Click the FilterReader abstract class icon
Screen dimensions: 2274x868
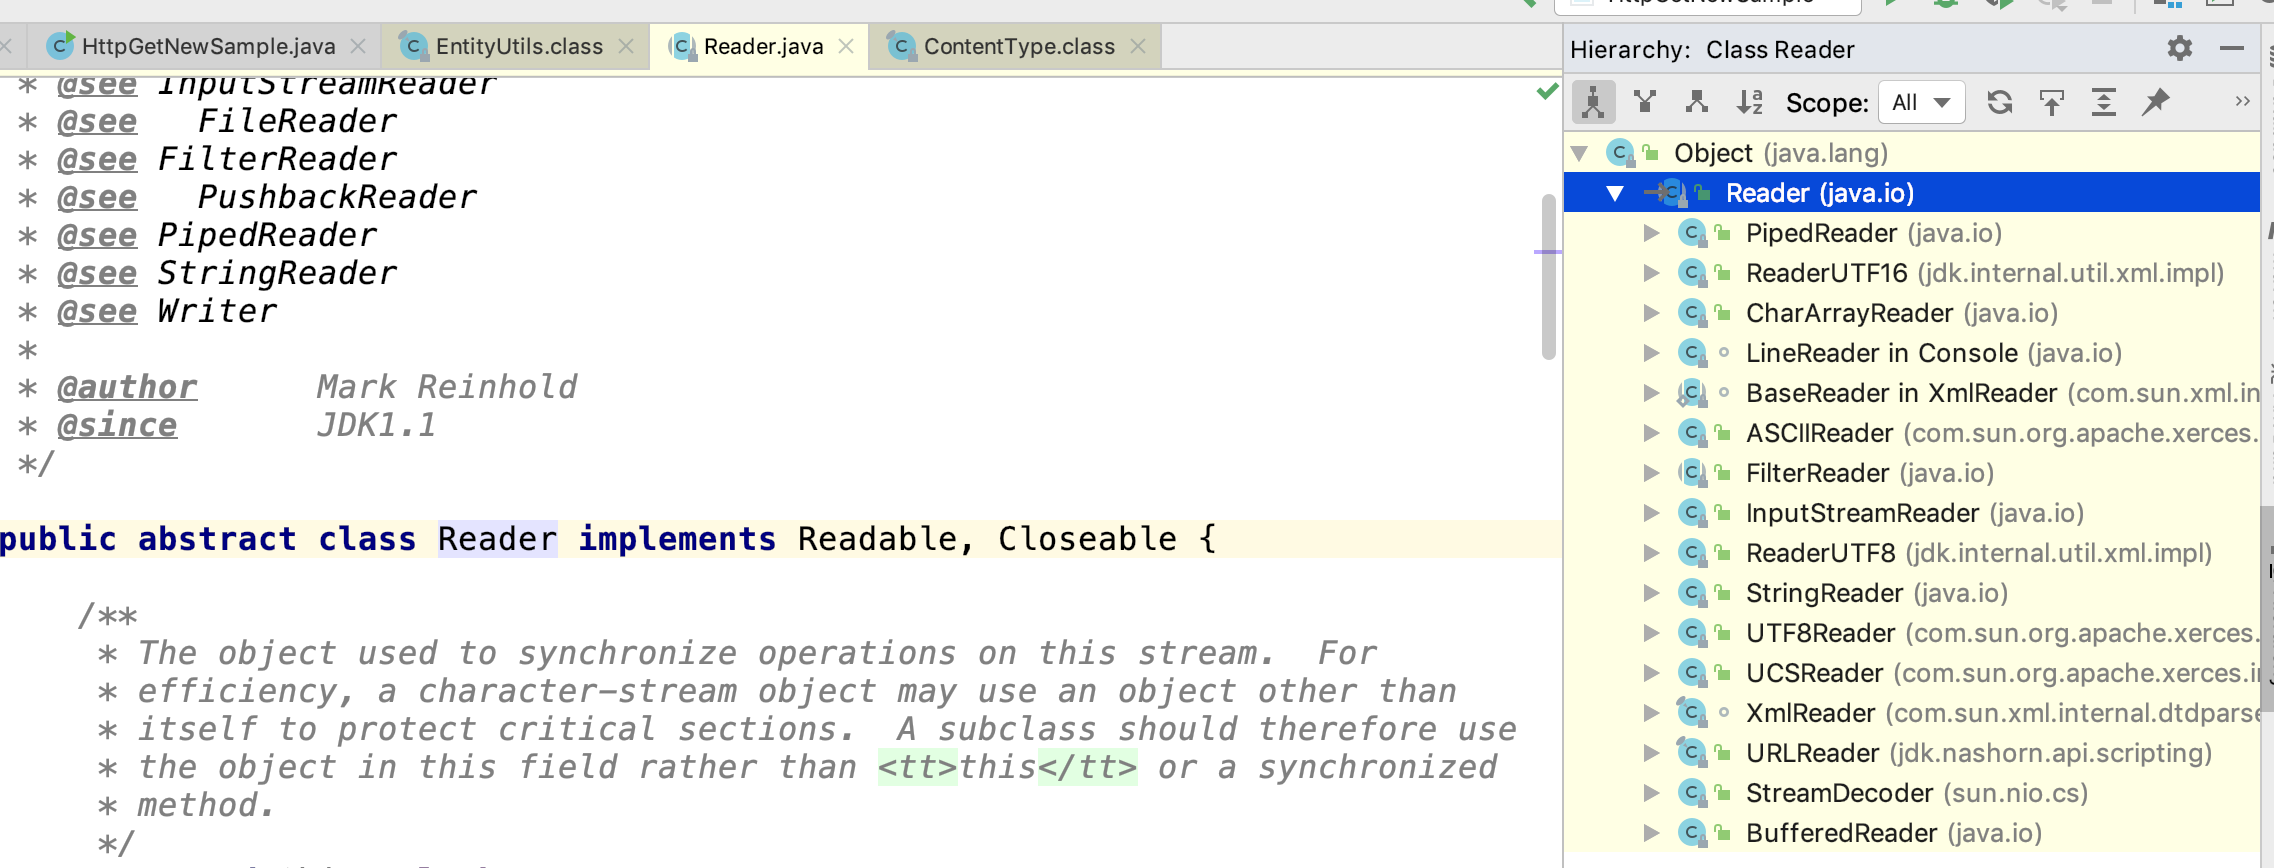[1691, 473]
